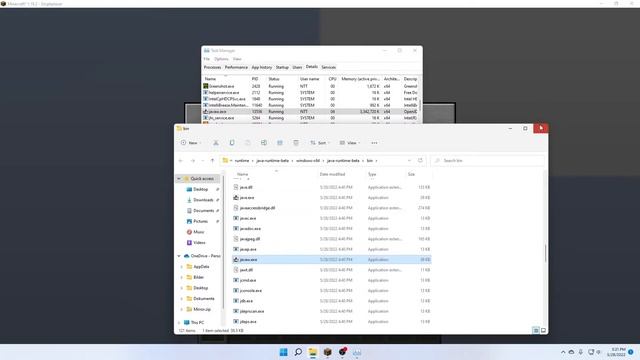Image resolution: width=640 pixels, height=360 pixels.
Task: Switch to large thumbnails view icon in status bar
Action: point(543,330)
